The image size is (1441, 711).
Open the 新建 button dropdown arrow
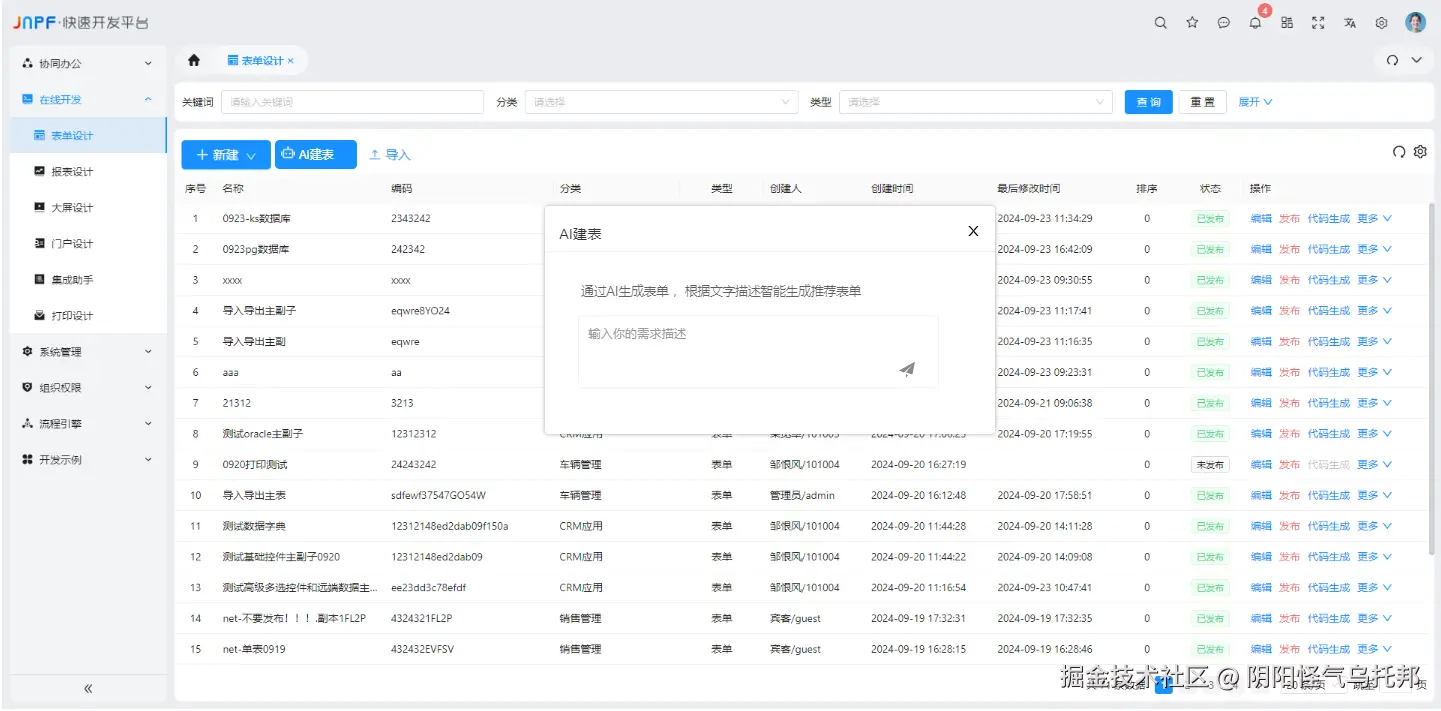pos(250,154)
